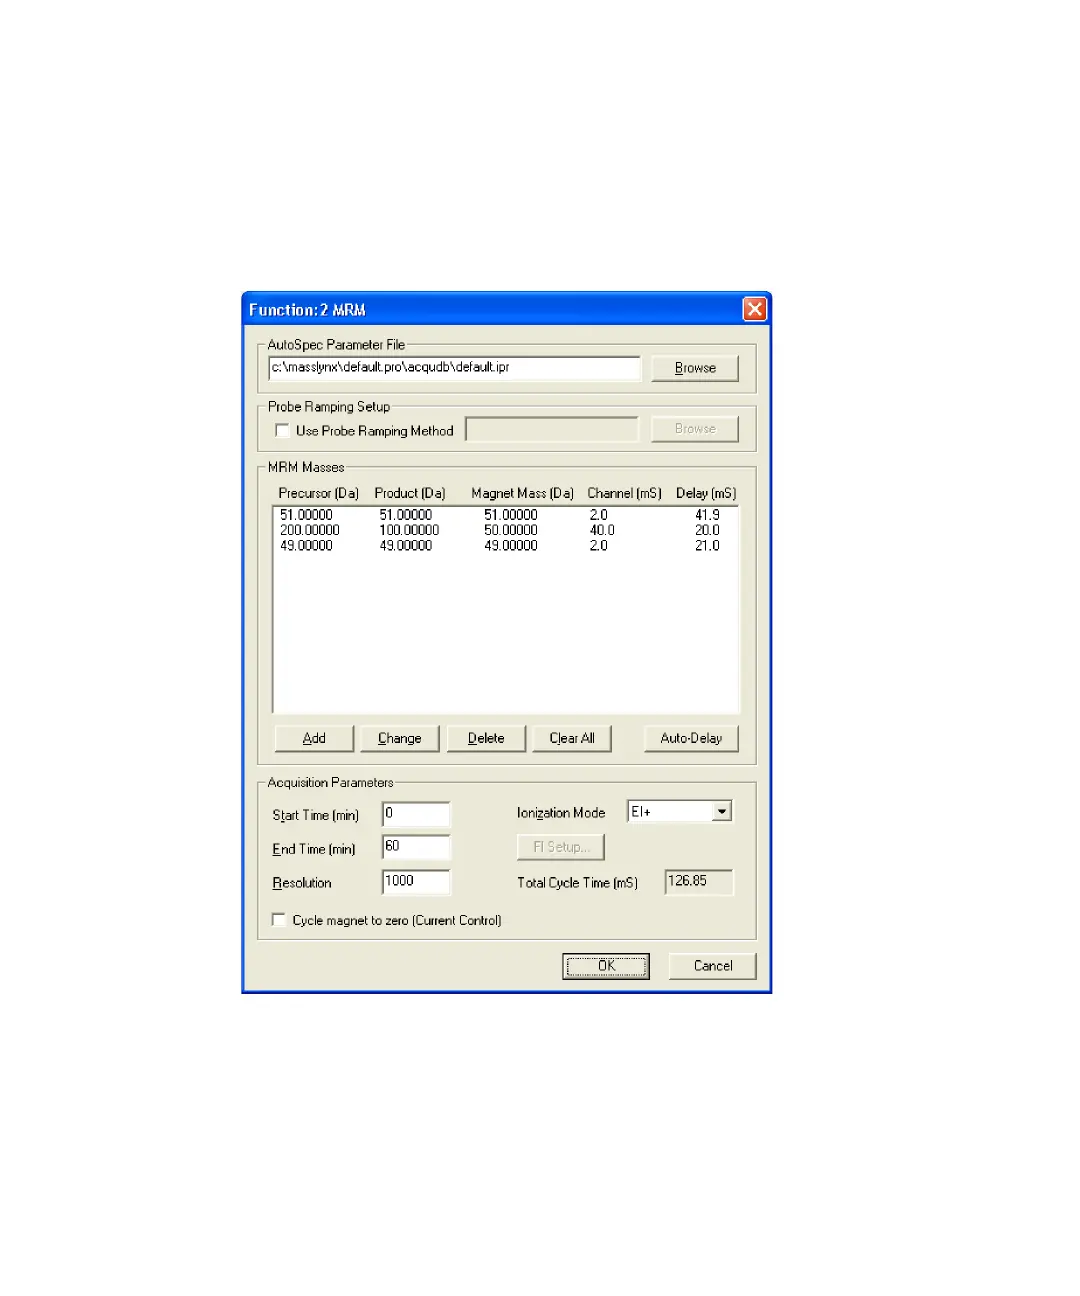Image resolution: width=1080 pixels, height=1296 pixels.
Task: Close the Function:2 MRM dialog
Action: coord(755,309)
